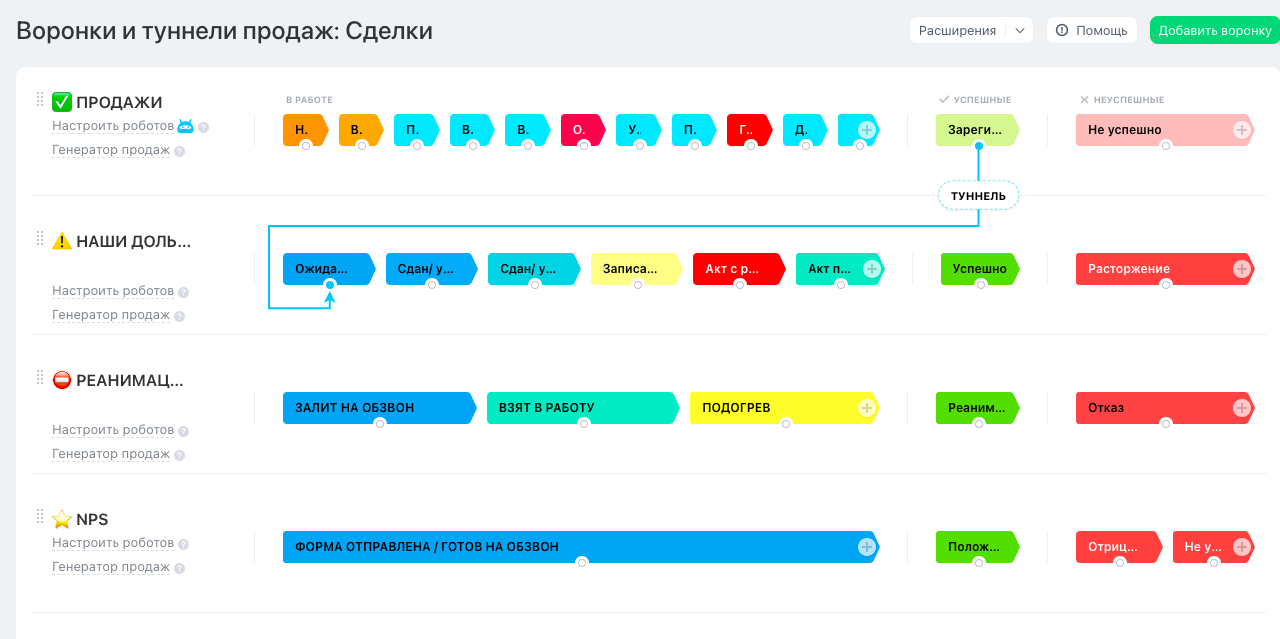The image size is (1280, 639).
Task: Click the В РАБОТЕ column header
Action: [x=309, y=100]
